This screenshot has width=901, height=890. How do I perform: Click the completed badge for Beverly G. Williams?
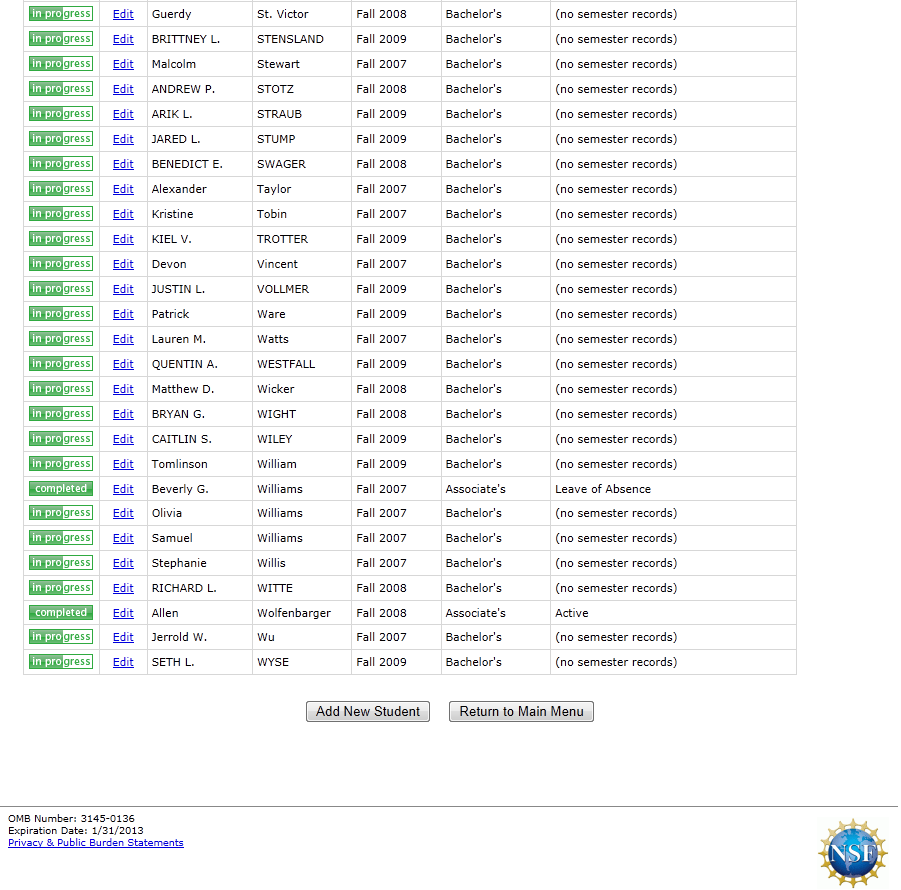click(x=61, y=489)
